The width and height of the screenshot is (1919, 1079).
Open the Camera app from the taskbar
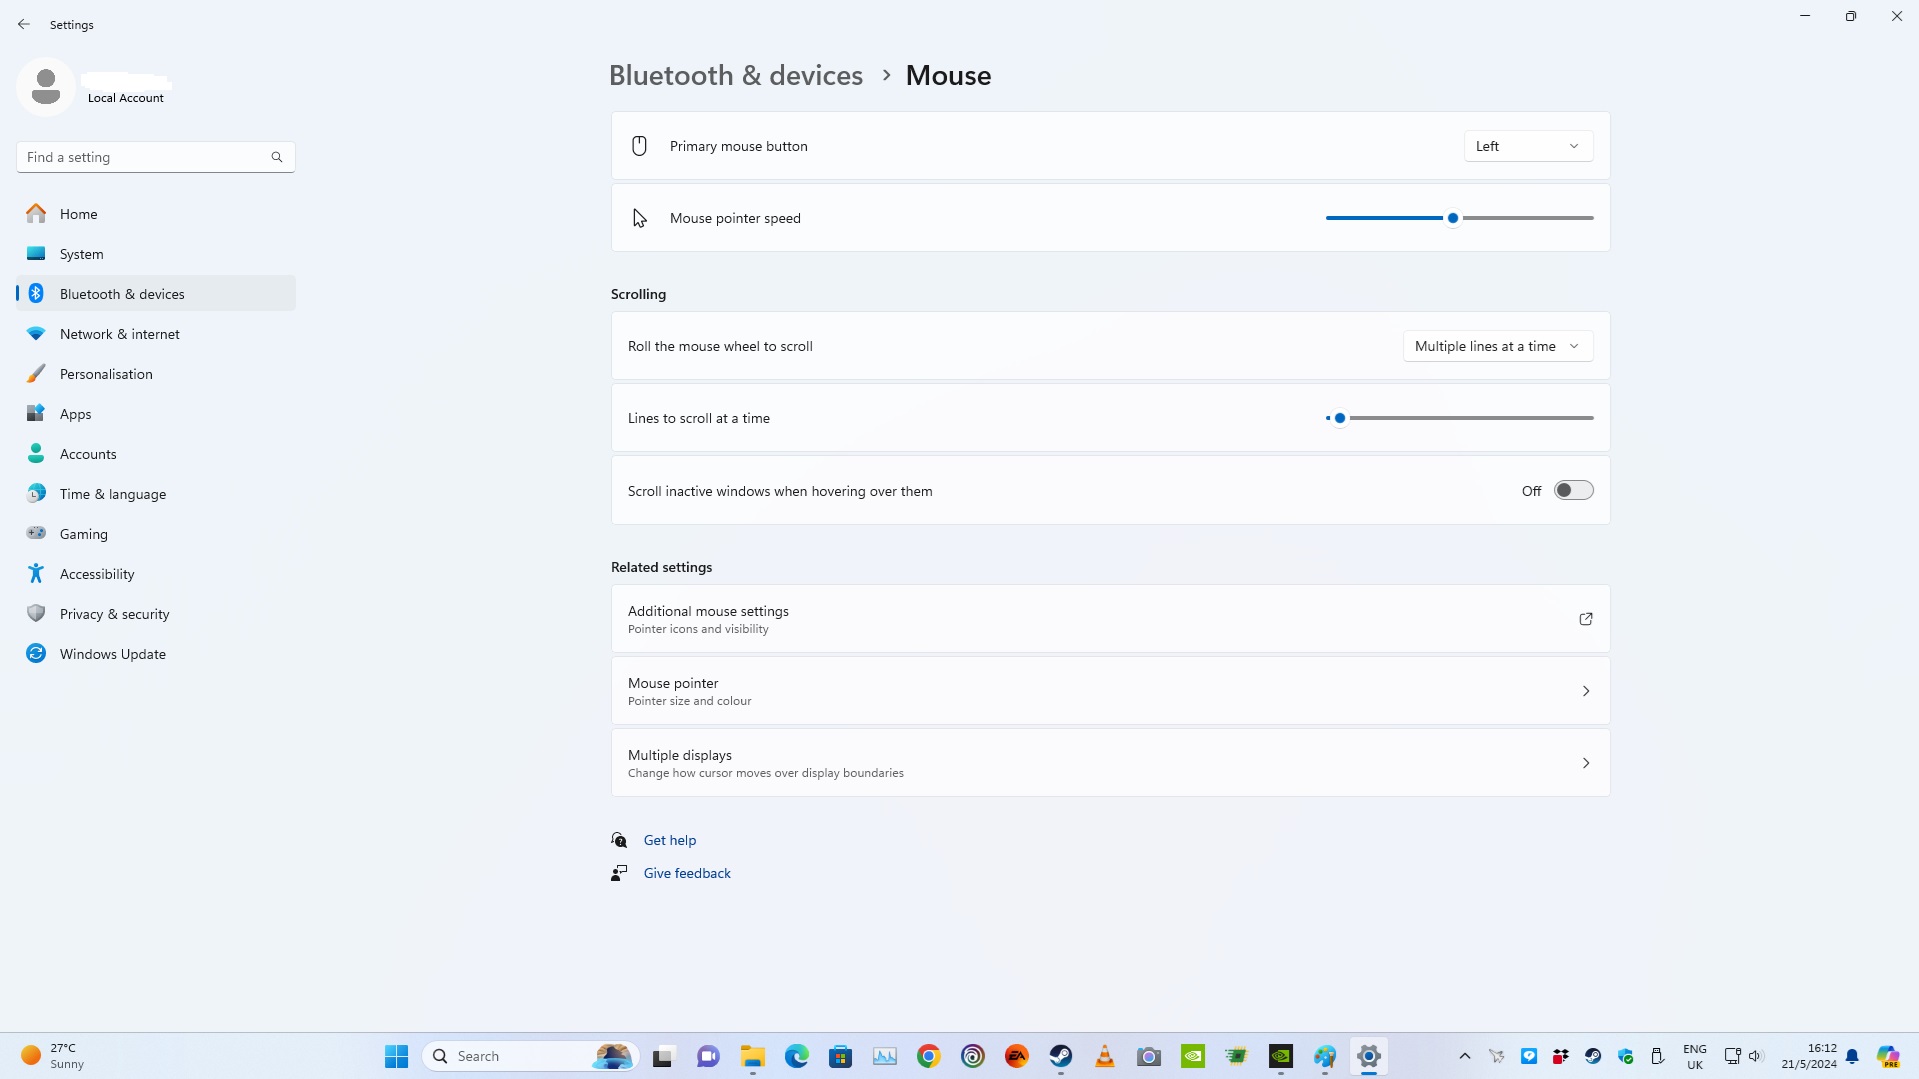pyautogui.click(x=1149, y=1056)
